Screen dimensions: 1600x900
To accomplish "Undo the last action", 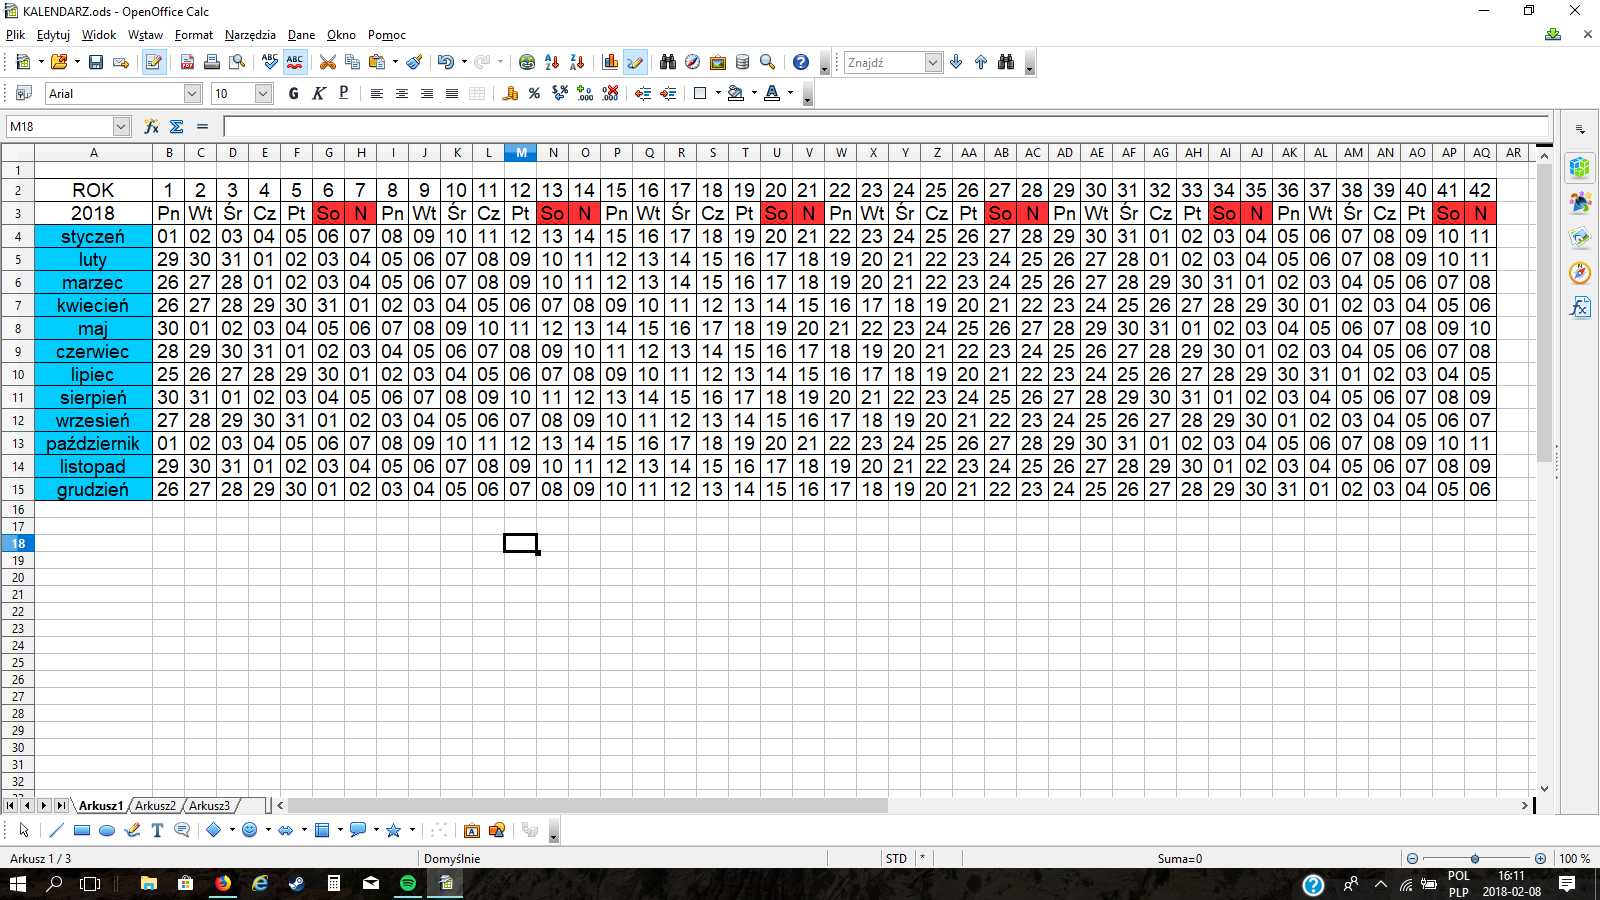I will point(445,62).
